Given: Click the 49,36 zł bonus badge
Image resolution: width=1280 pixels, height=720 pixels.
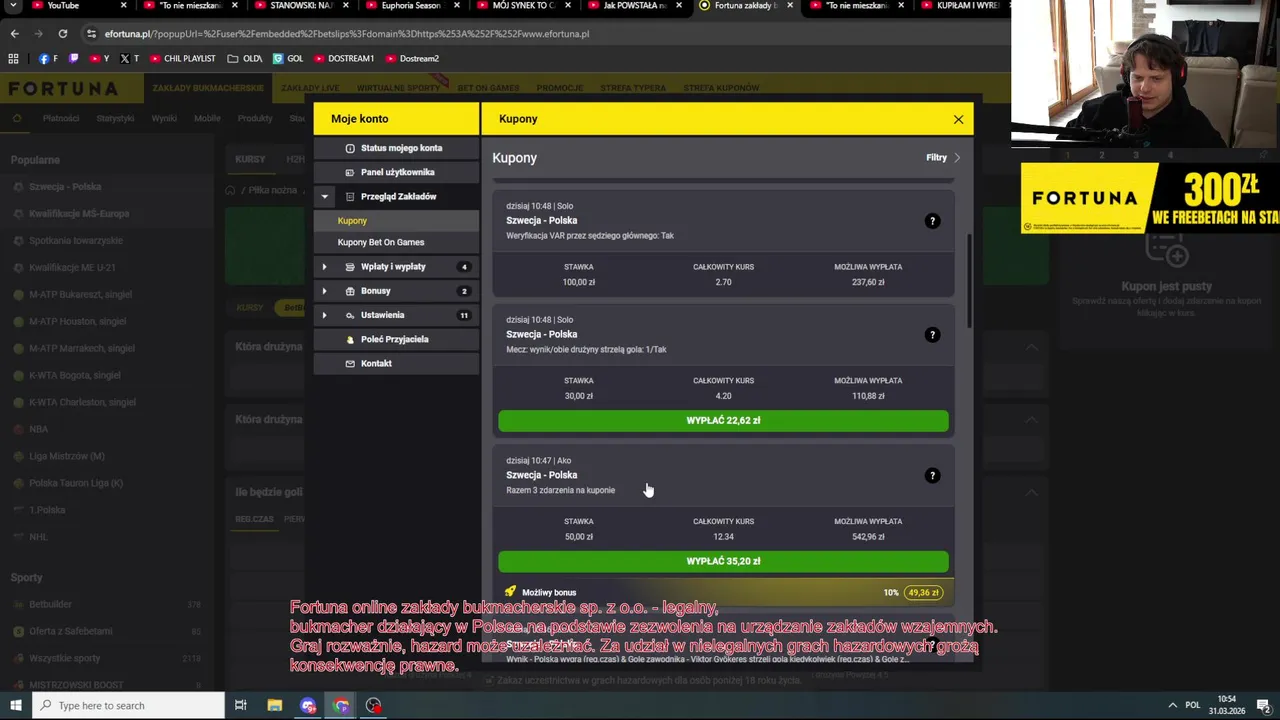Looking at the screenshot, I should click(923, 593).
